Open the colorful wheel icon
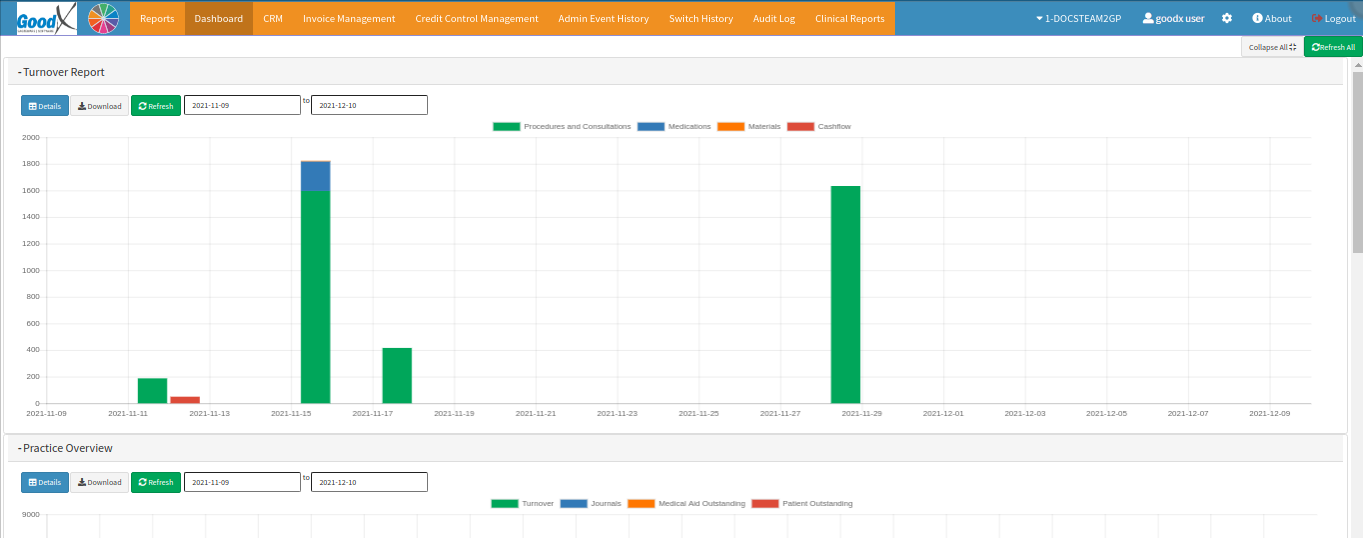 coord(103,19)
